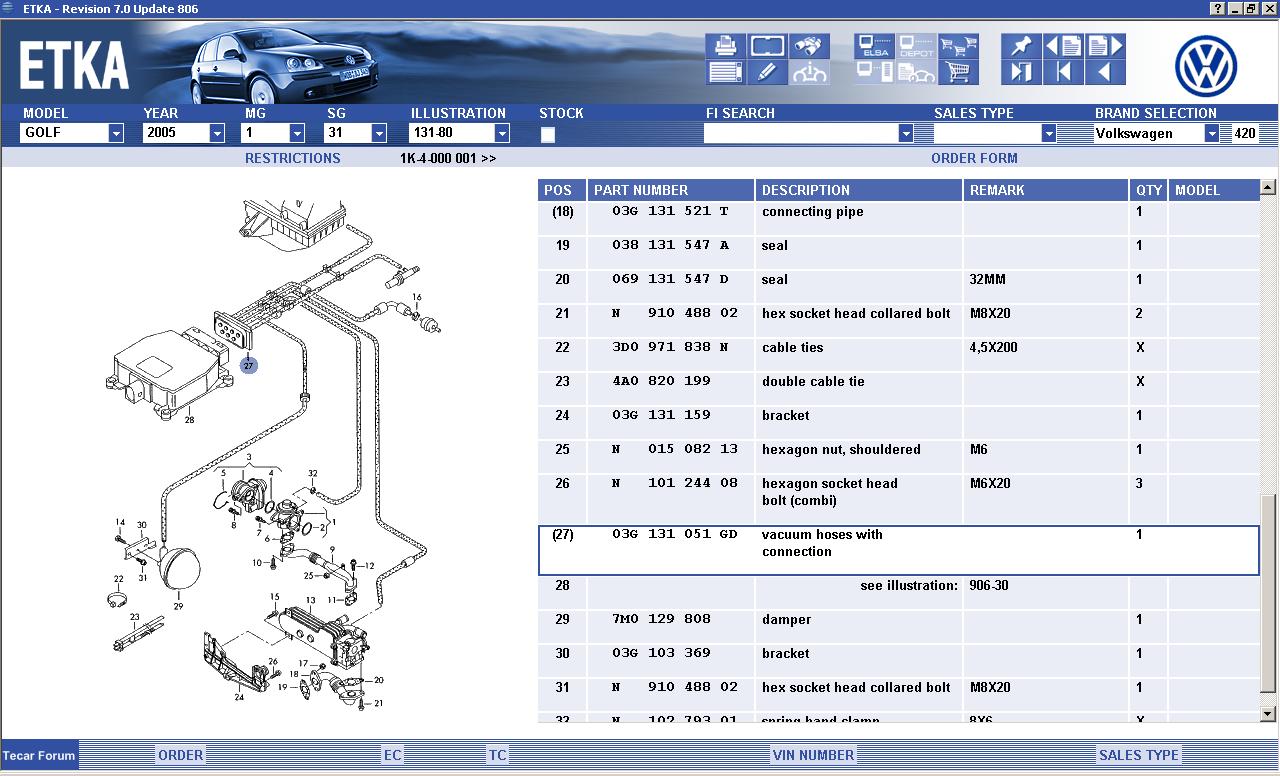Image resolution: width=1280 pixels, height=776 pixels.
Task: Click the POS column header
Action: pyautogui.click(x=562, y=190)
